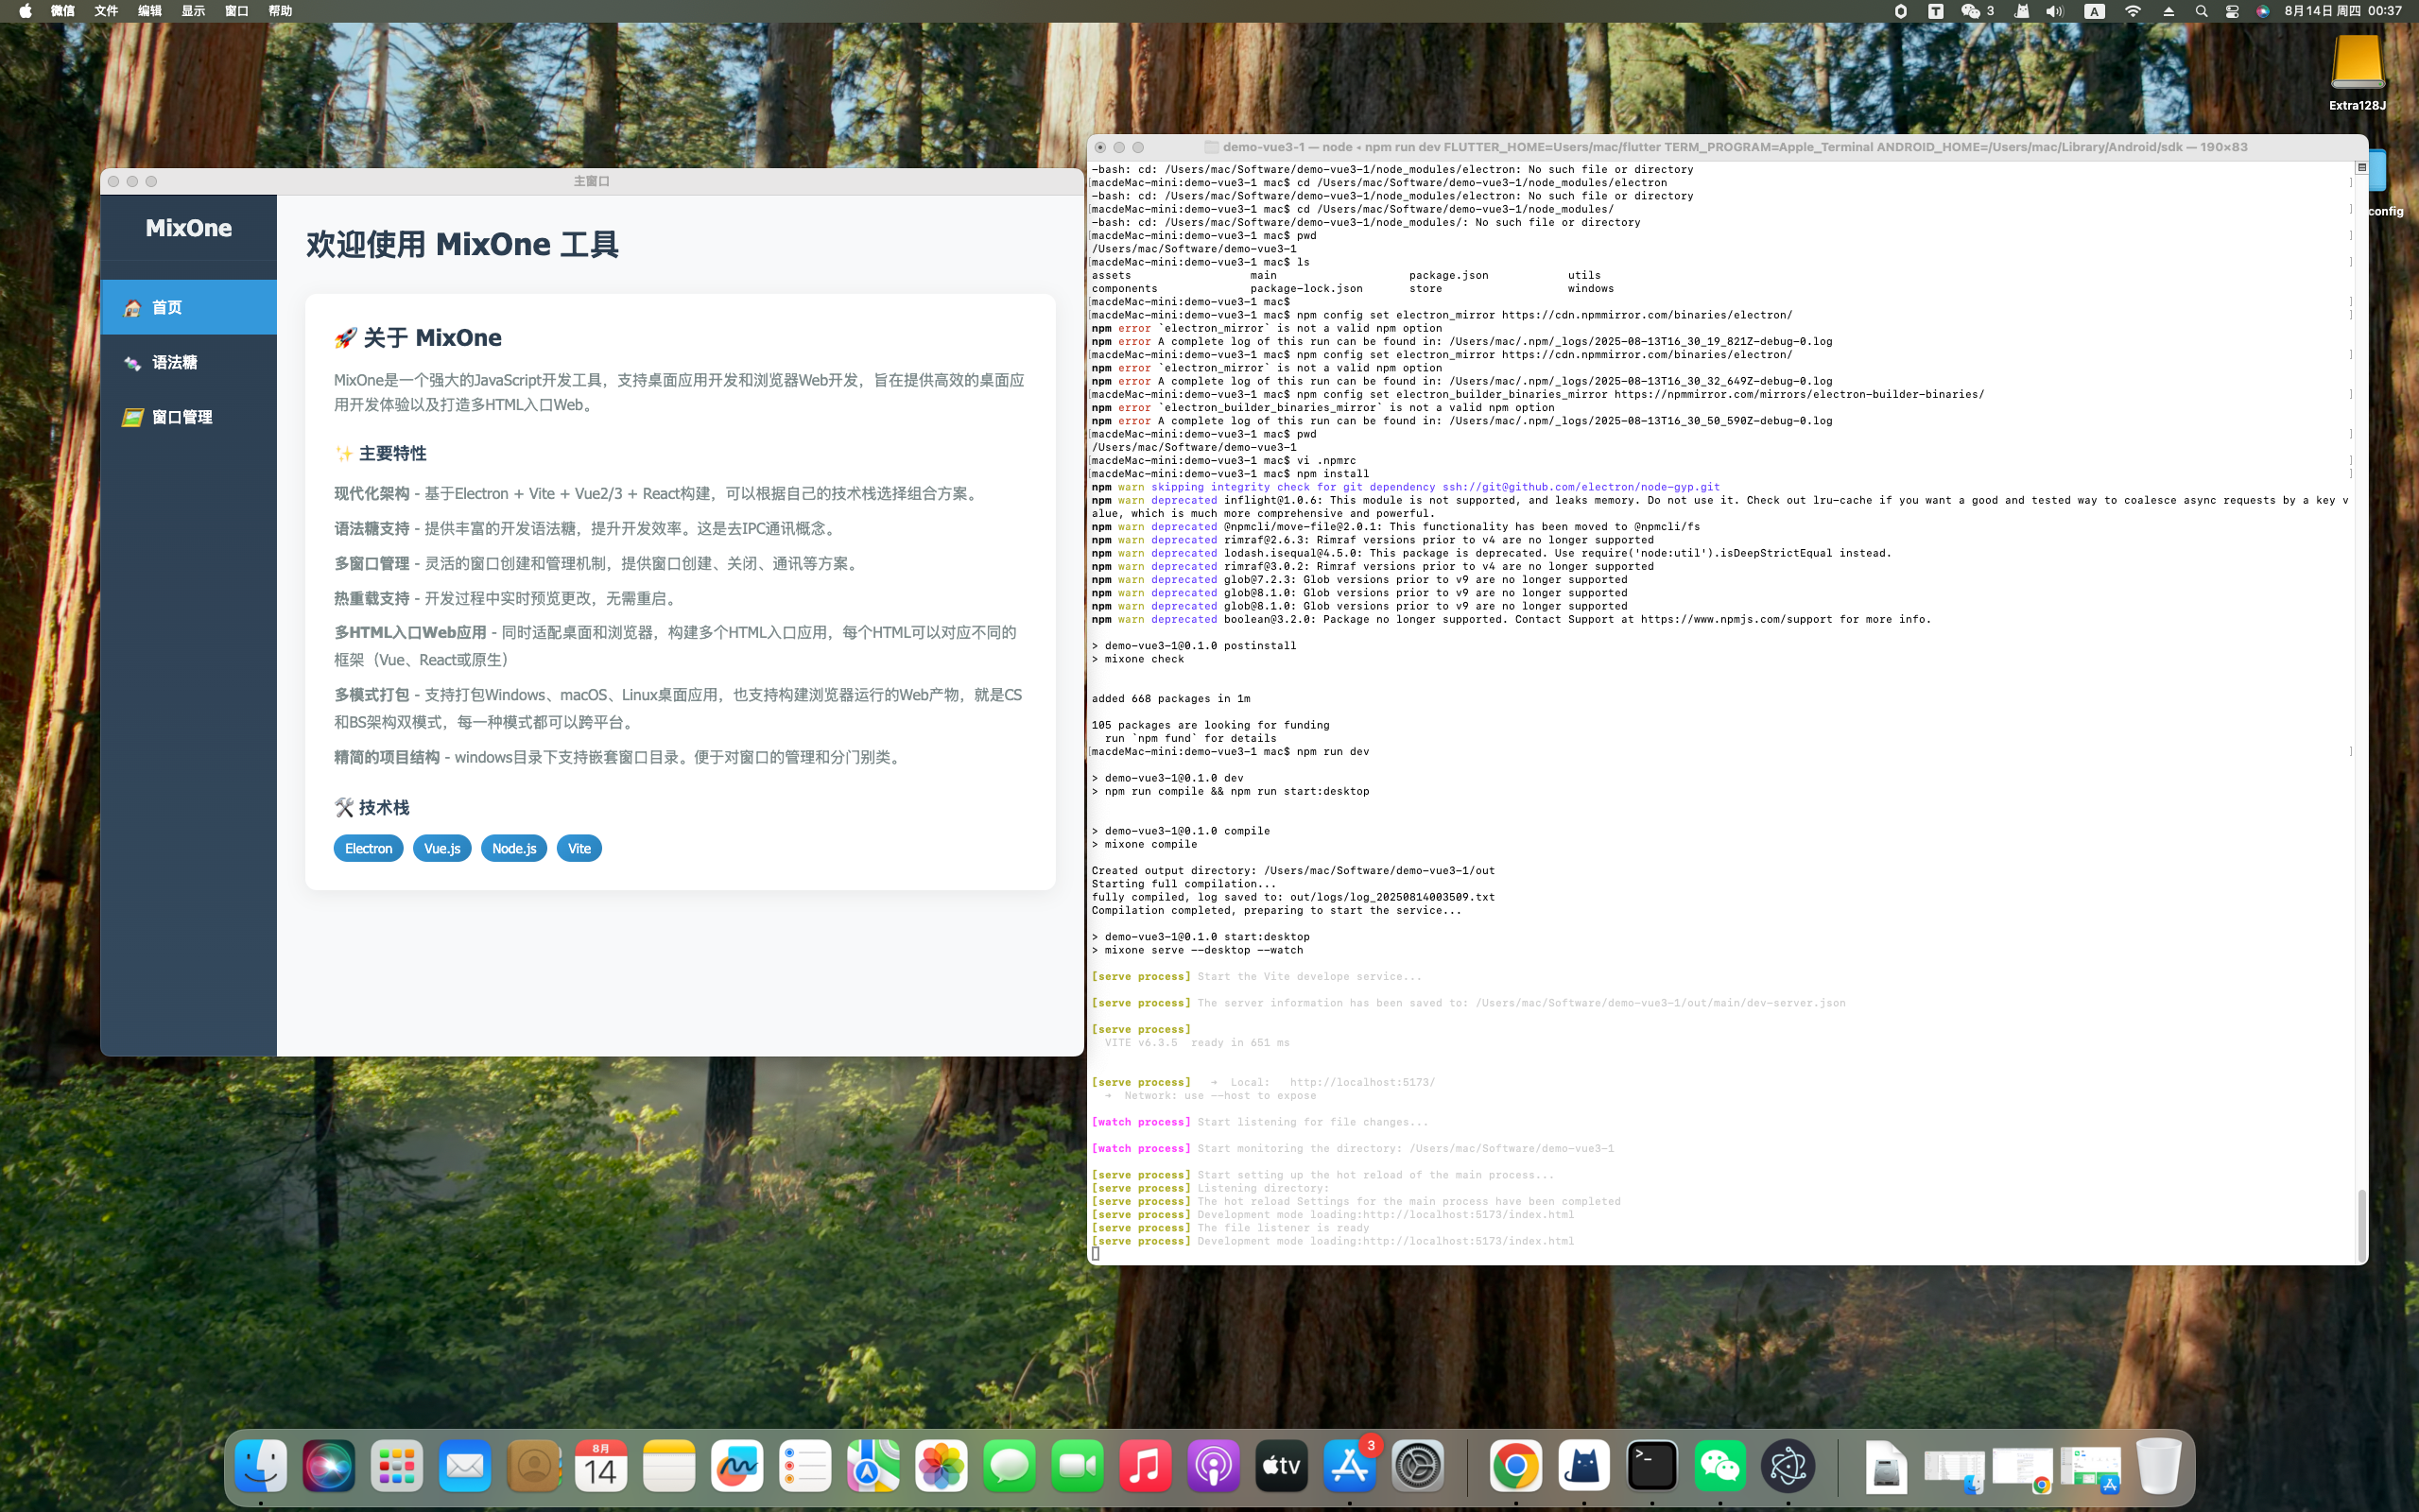Click the Electron tech-stack tag
The height and width of the screenshot is (1512, 2419).
pyautogui.click(x=368, y=848)
